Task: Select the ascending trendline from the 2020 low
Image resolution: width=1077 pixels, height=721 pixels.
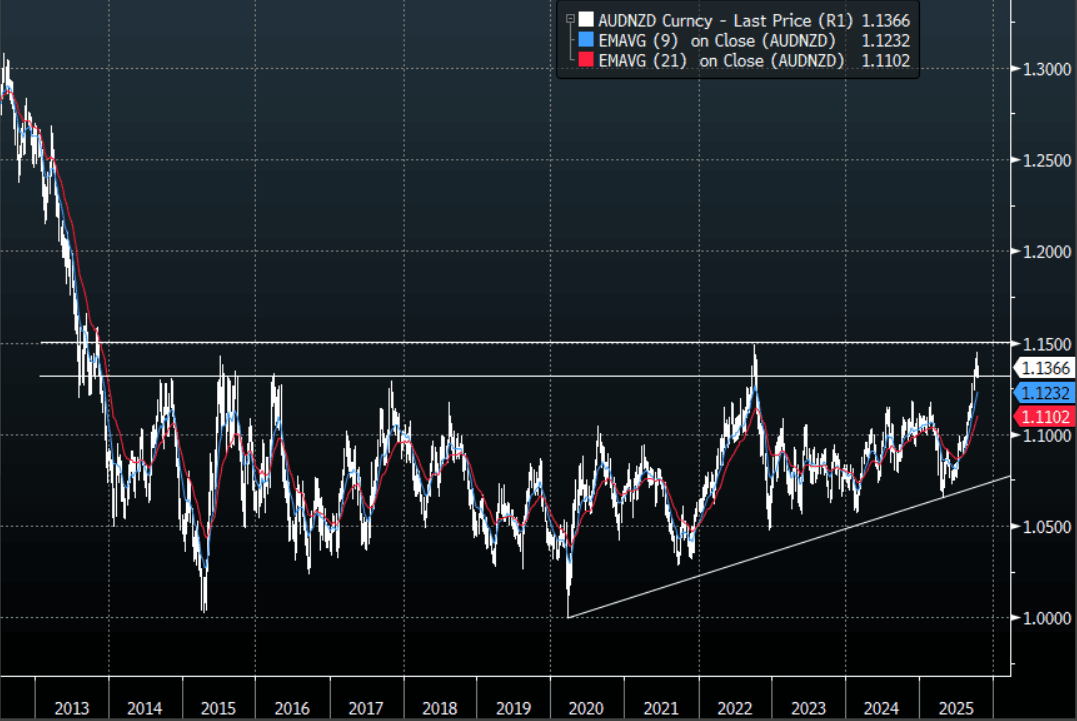Action: [x=790, y=547]
